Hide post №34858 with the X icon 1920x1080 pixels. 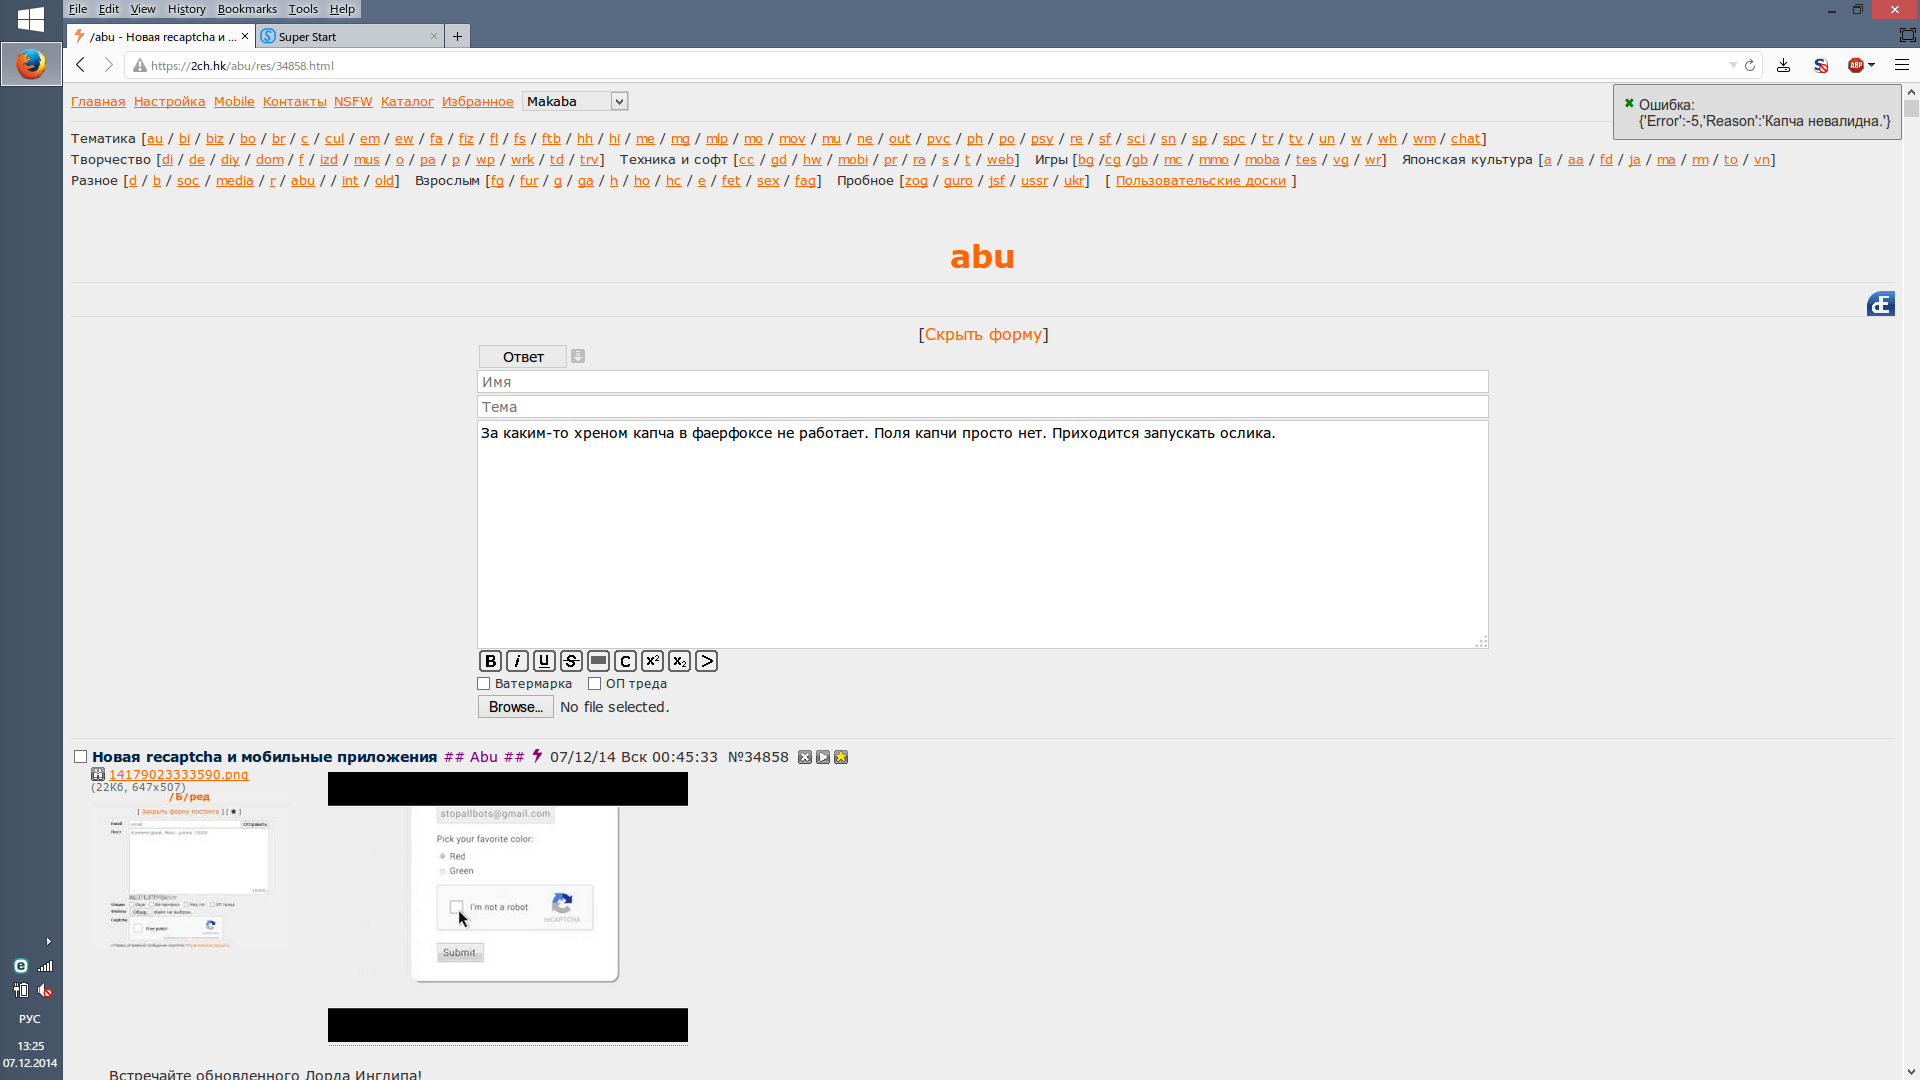[x=805, y=757]
